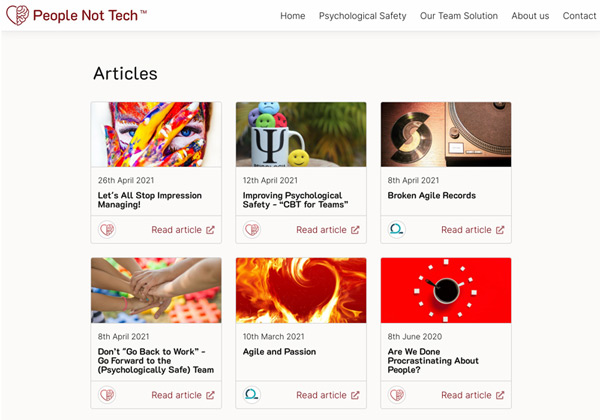
Task: Open the Home menu item
Action: click(x=292, y=16)
